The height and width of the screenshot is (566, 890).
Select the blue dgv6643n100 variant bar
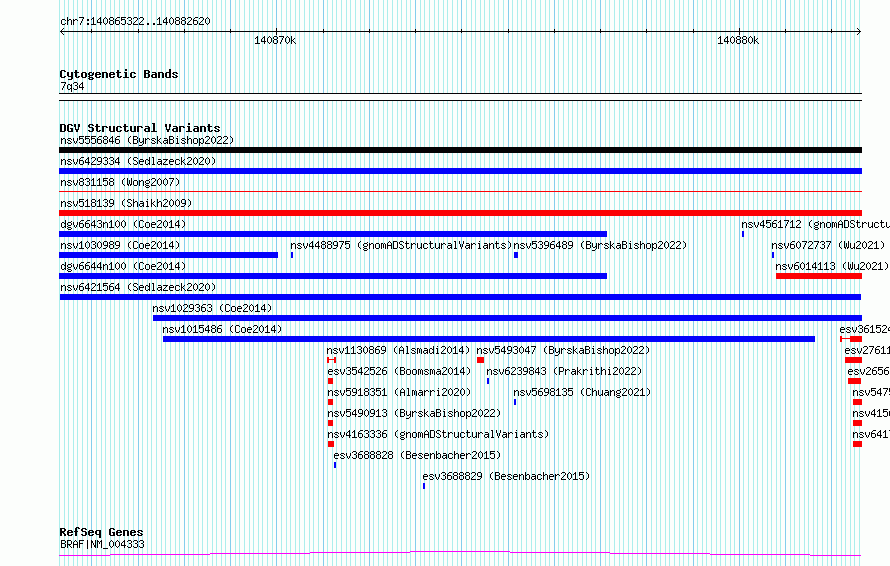333,234
